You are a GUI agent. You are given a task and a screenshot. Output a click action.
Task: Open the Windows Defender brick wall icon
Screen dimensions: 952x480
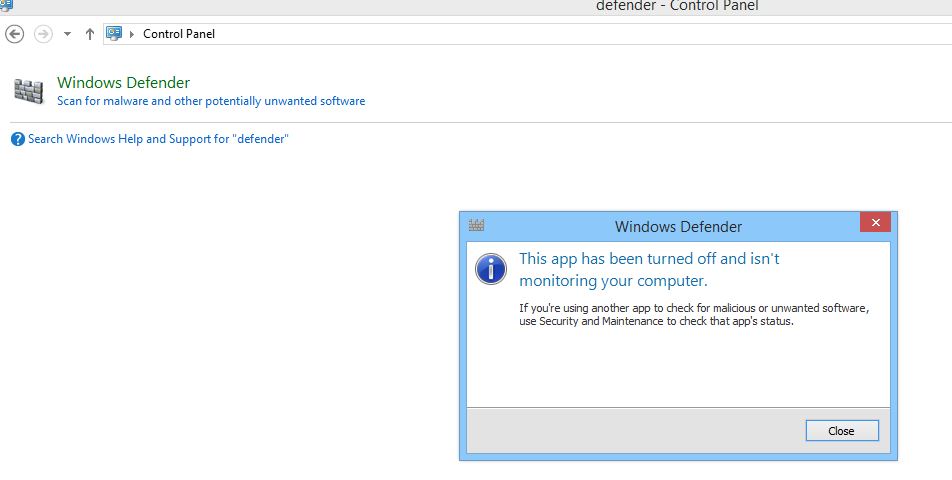(x=29, y=92)
